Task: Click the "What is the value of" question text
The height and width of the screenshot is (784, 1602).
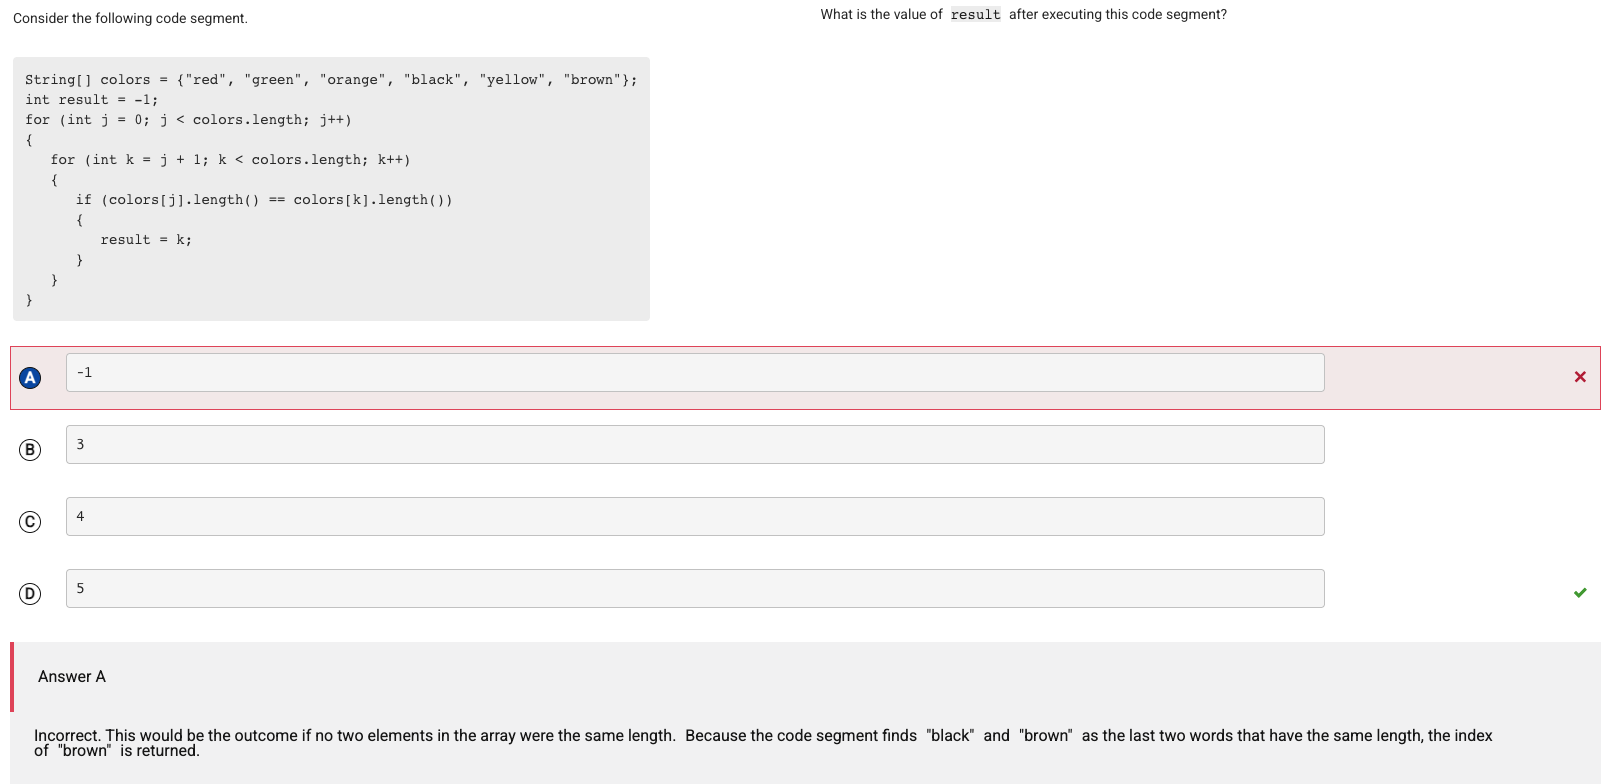Action: point(881,15)
